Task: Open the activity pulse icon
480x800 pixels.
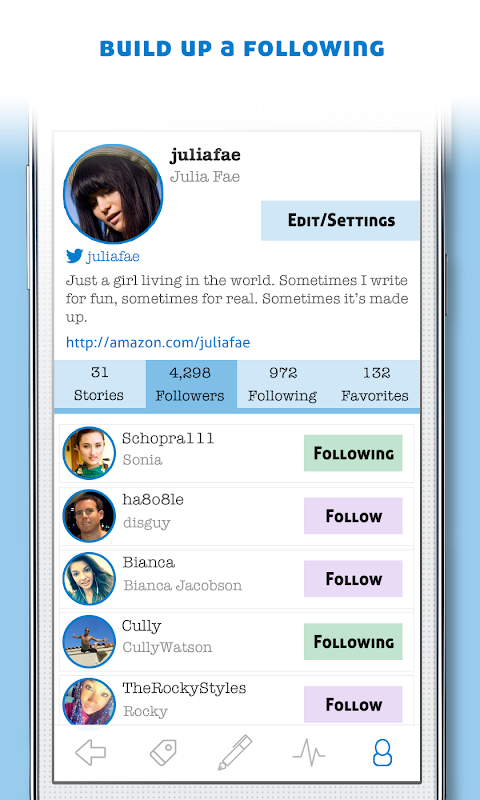Action: (x=308, y=752)
